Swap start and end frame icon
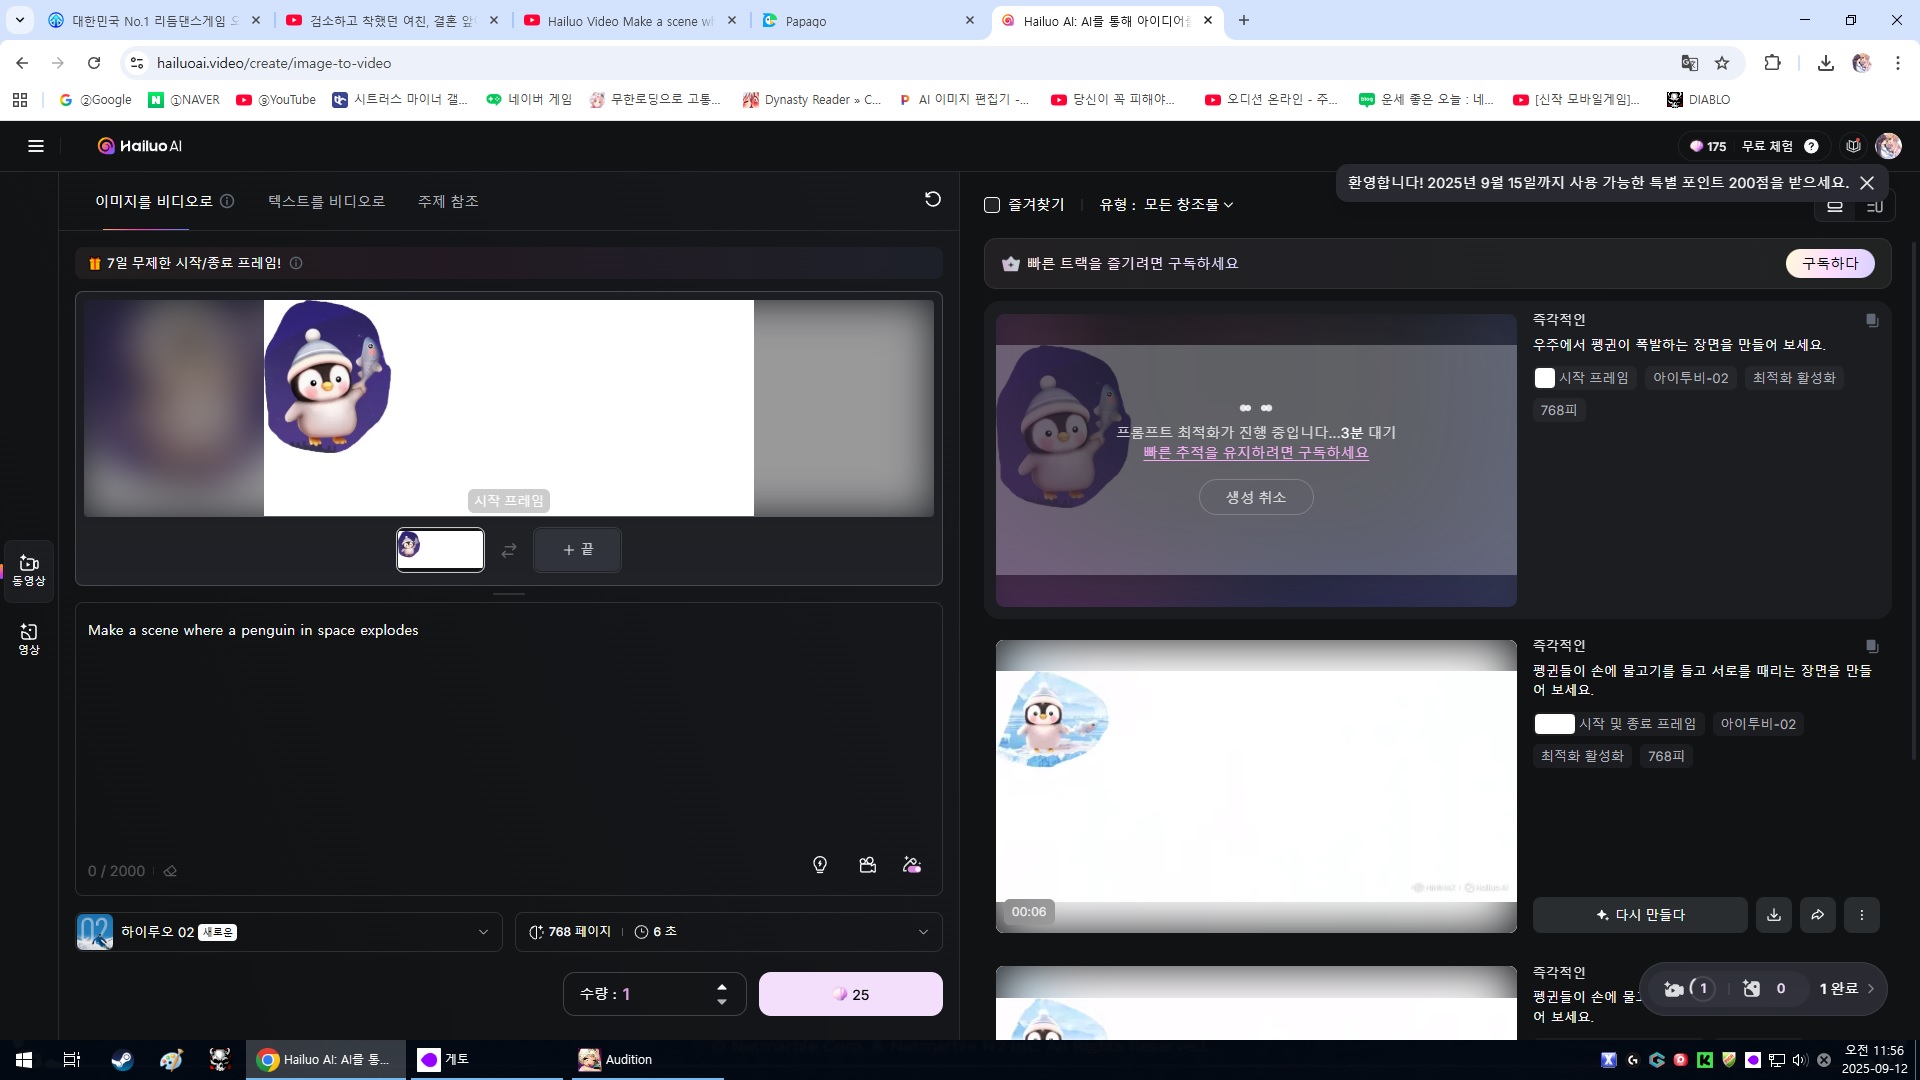 (509, 550)
